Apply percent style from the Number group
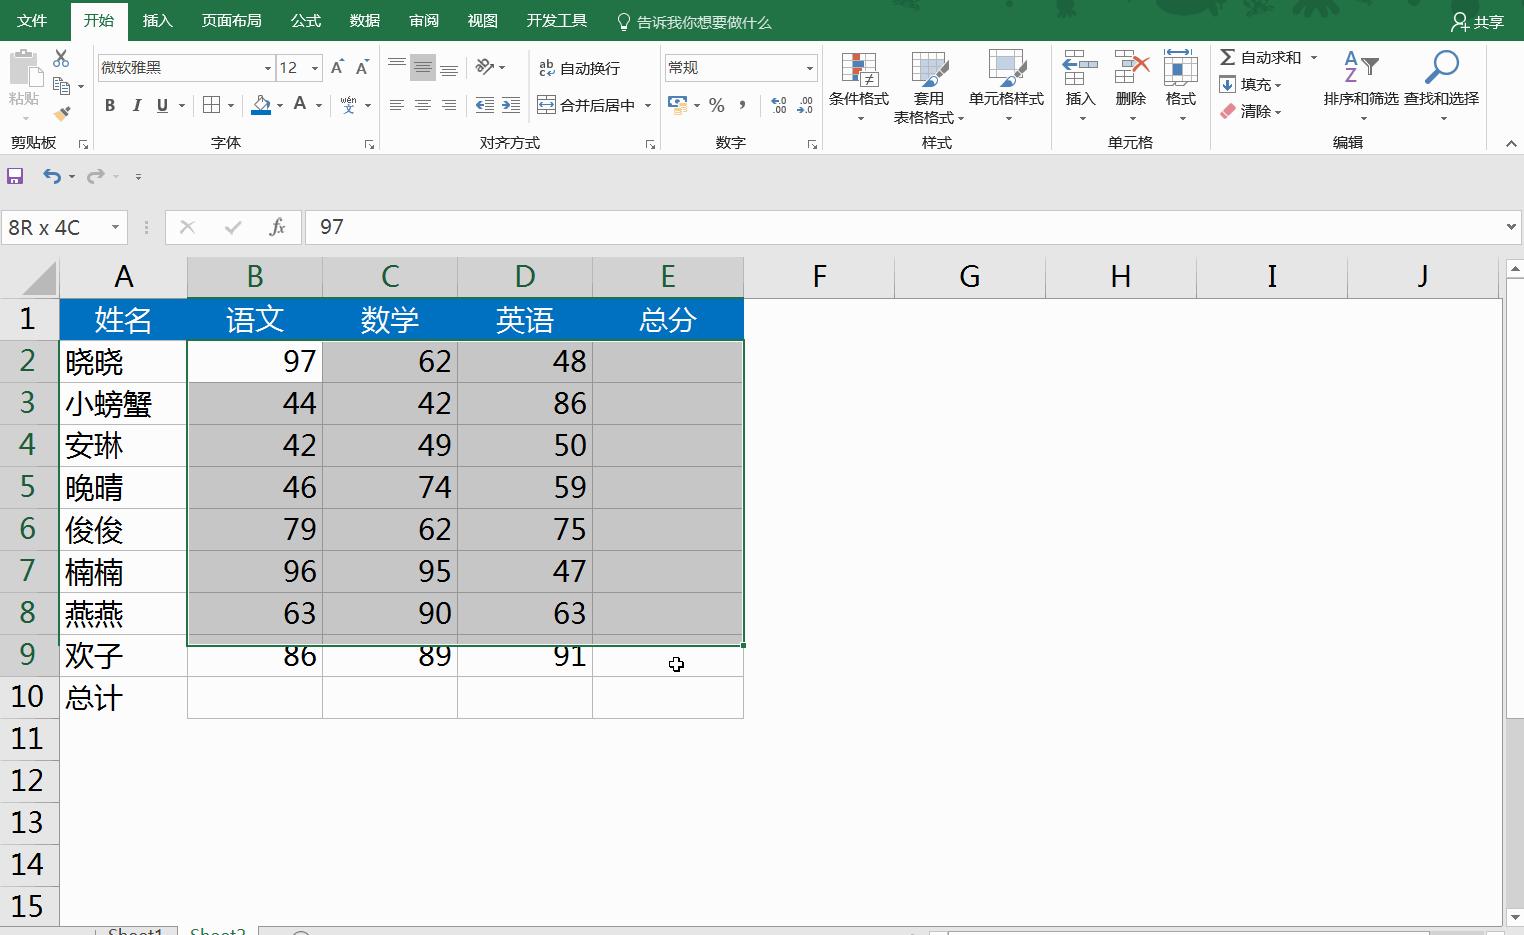This screenshot has width=1524, height=935. click(716, 104)
